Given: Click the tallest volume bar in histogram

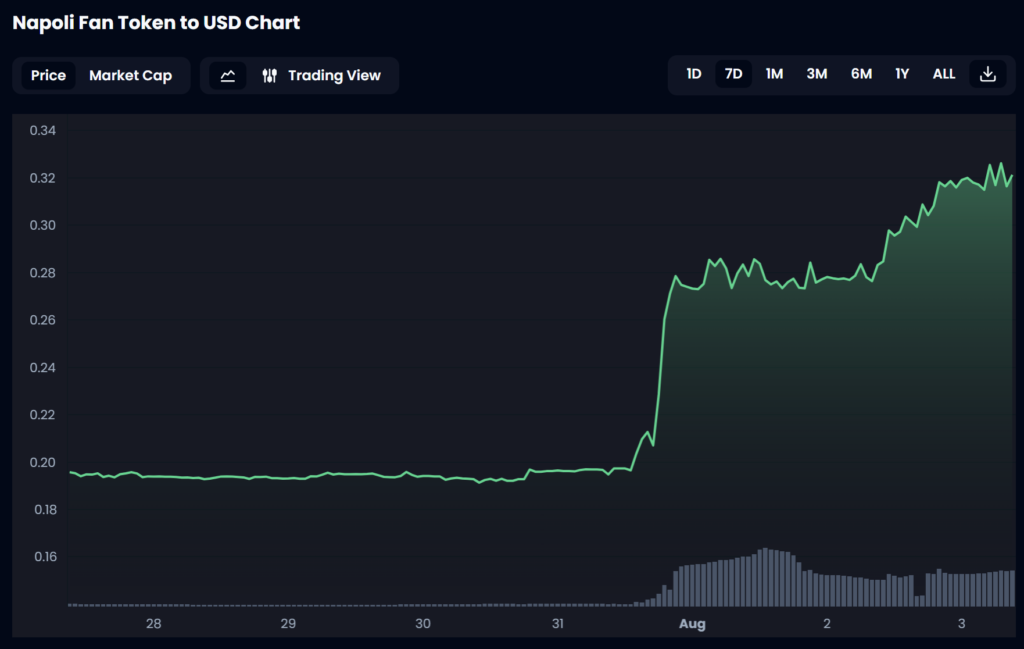Looking at the screenshot, I should [765, 577].
